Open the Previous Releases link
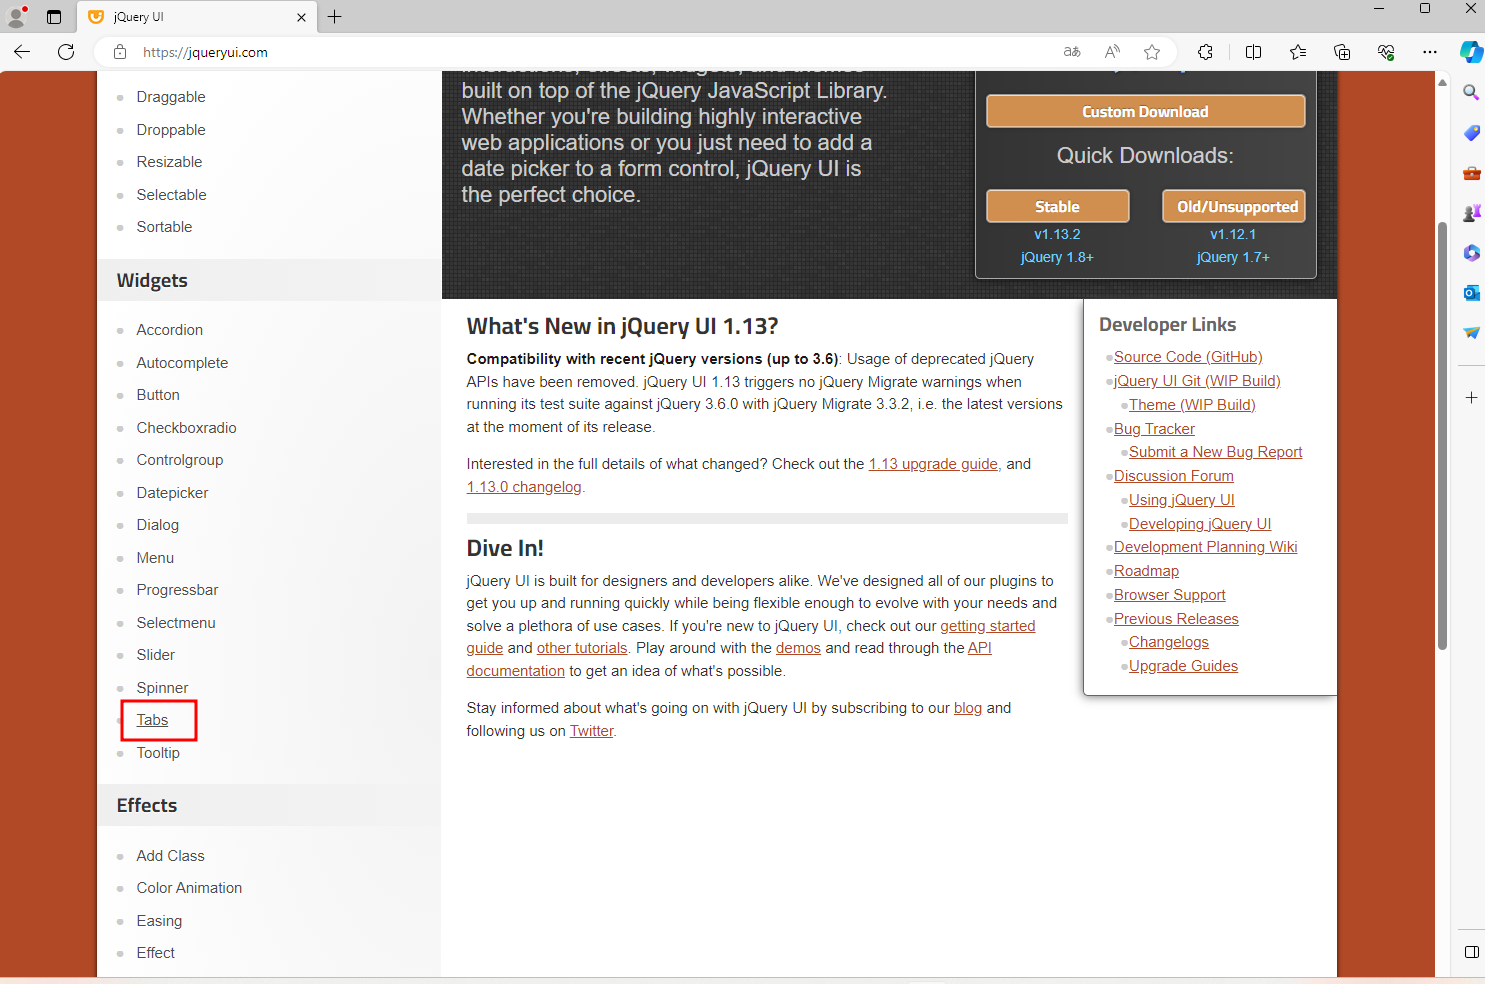The image size is (1485, 984). 1176,619
